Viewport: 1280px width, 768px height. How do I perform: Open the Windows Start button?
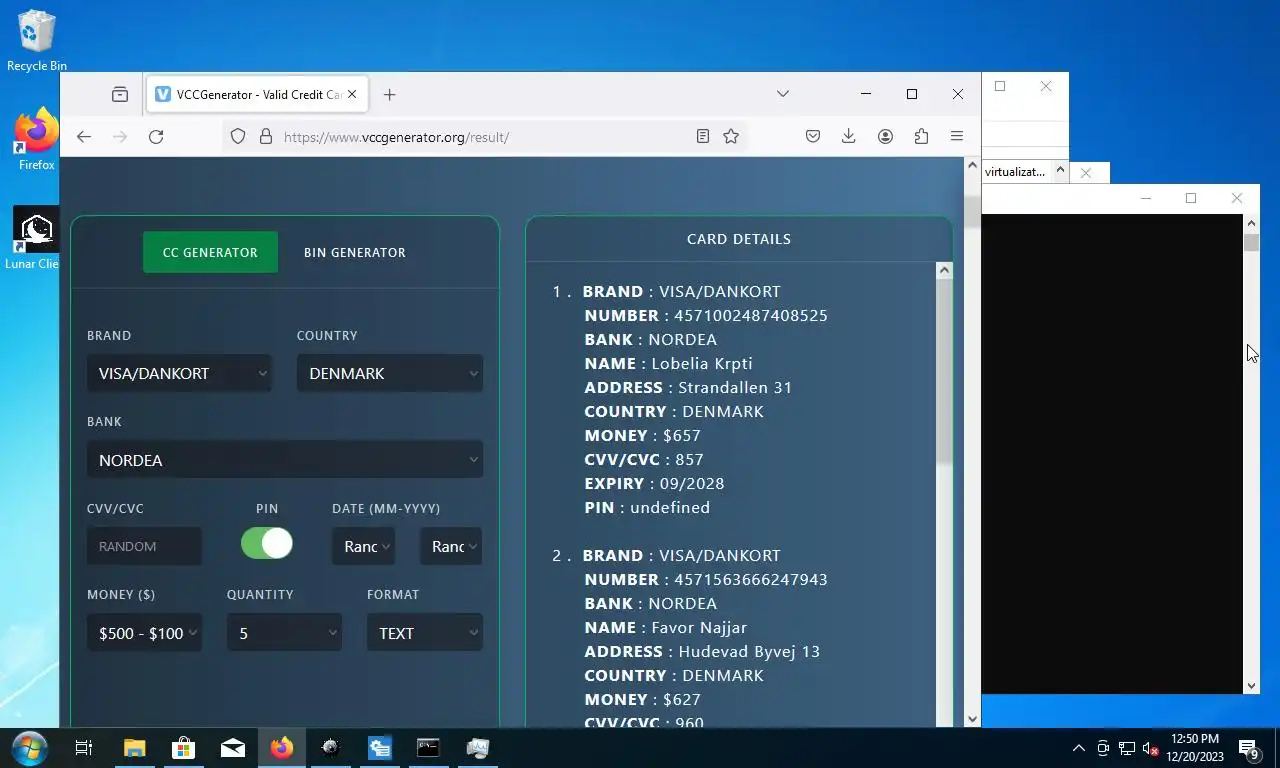29,748
